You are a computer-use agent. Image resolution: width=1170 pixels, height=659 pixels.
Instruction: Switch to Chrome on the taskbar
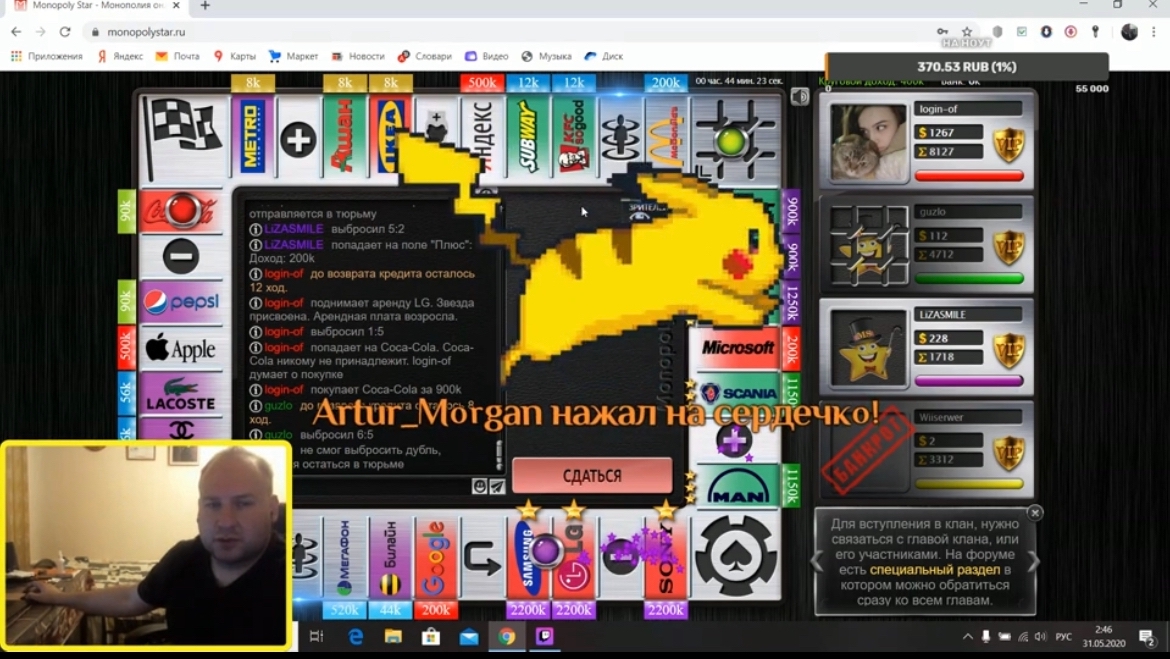coord(507,637)
